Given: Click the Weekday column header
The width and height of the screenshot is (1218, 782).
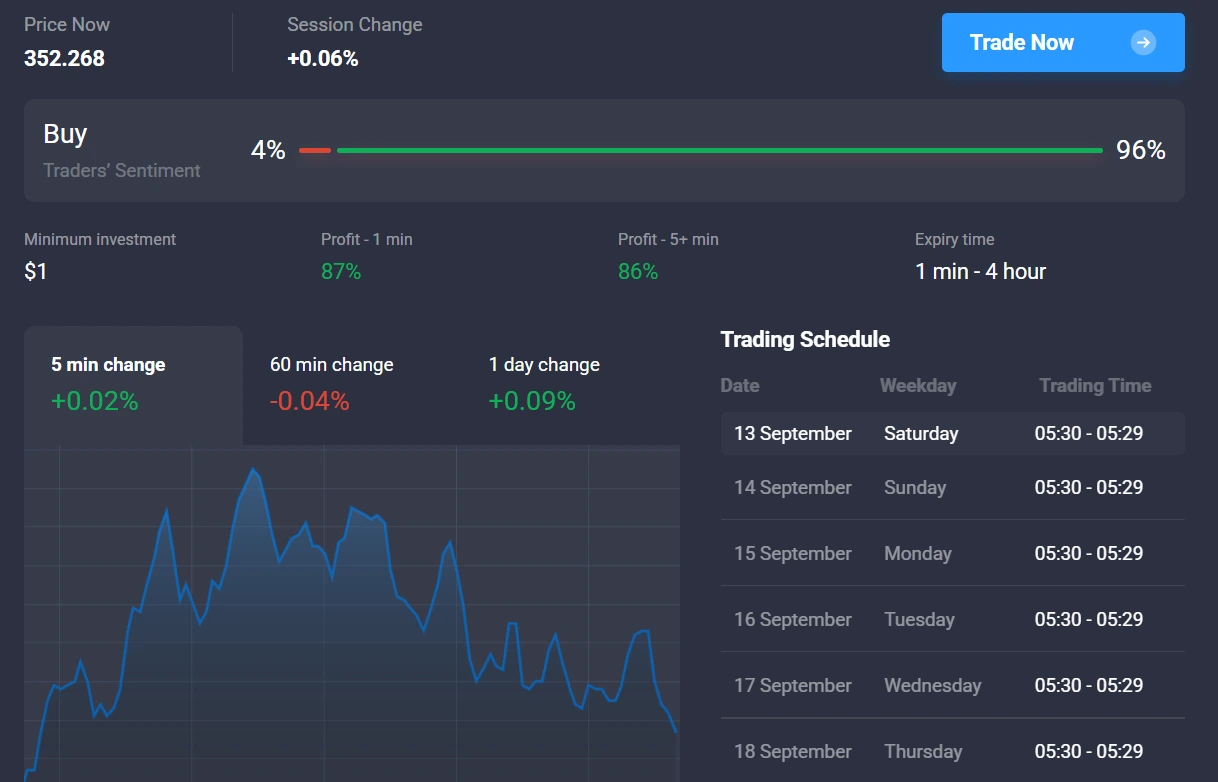Looking at the screenshot, I should [918, 385].
